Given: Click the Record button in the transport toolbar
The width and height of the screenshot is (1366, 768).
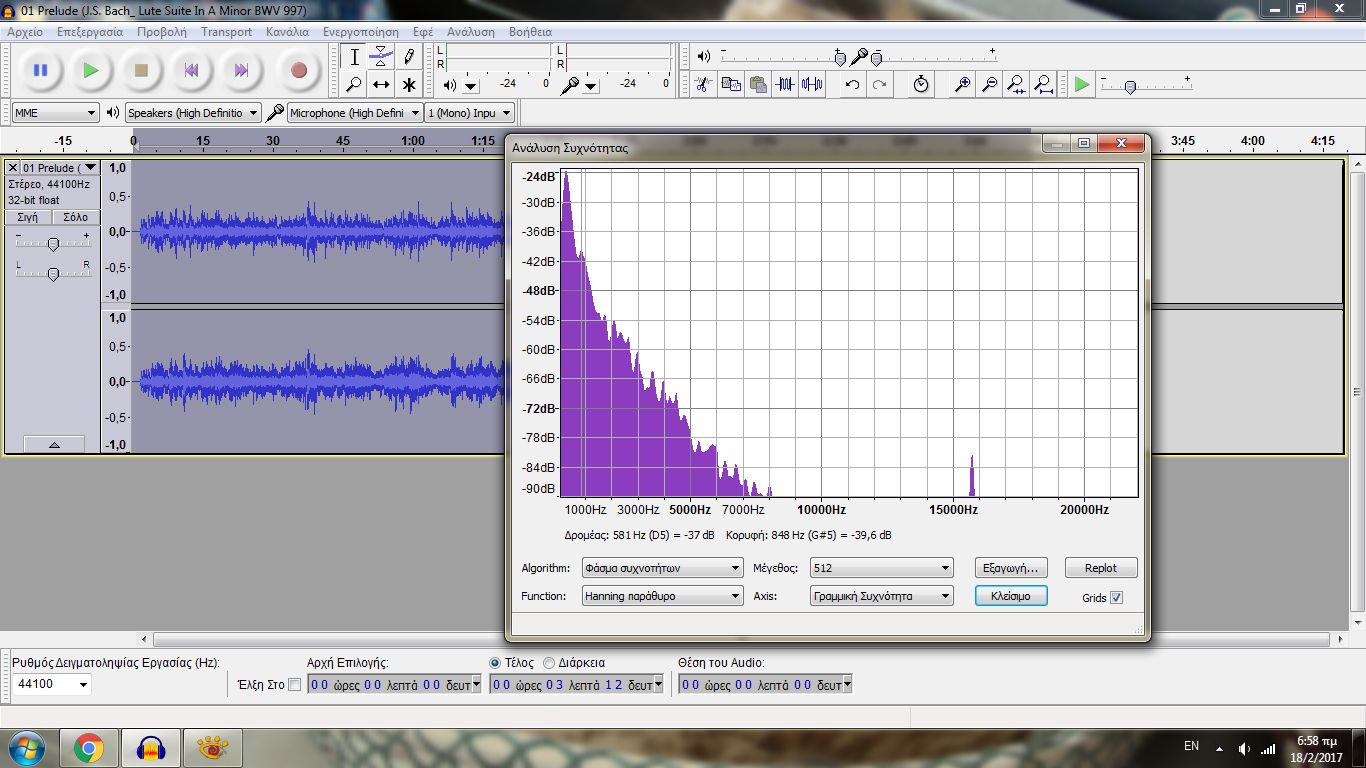Looking at the screenshot, I should click(x=298, y=70).
